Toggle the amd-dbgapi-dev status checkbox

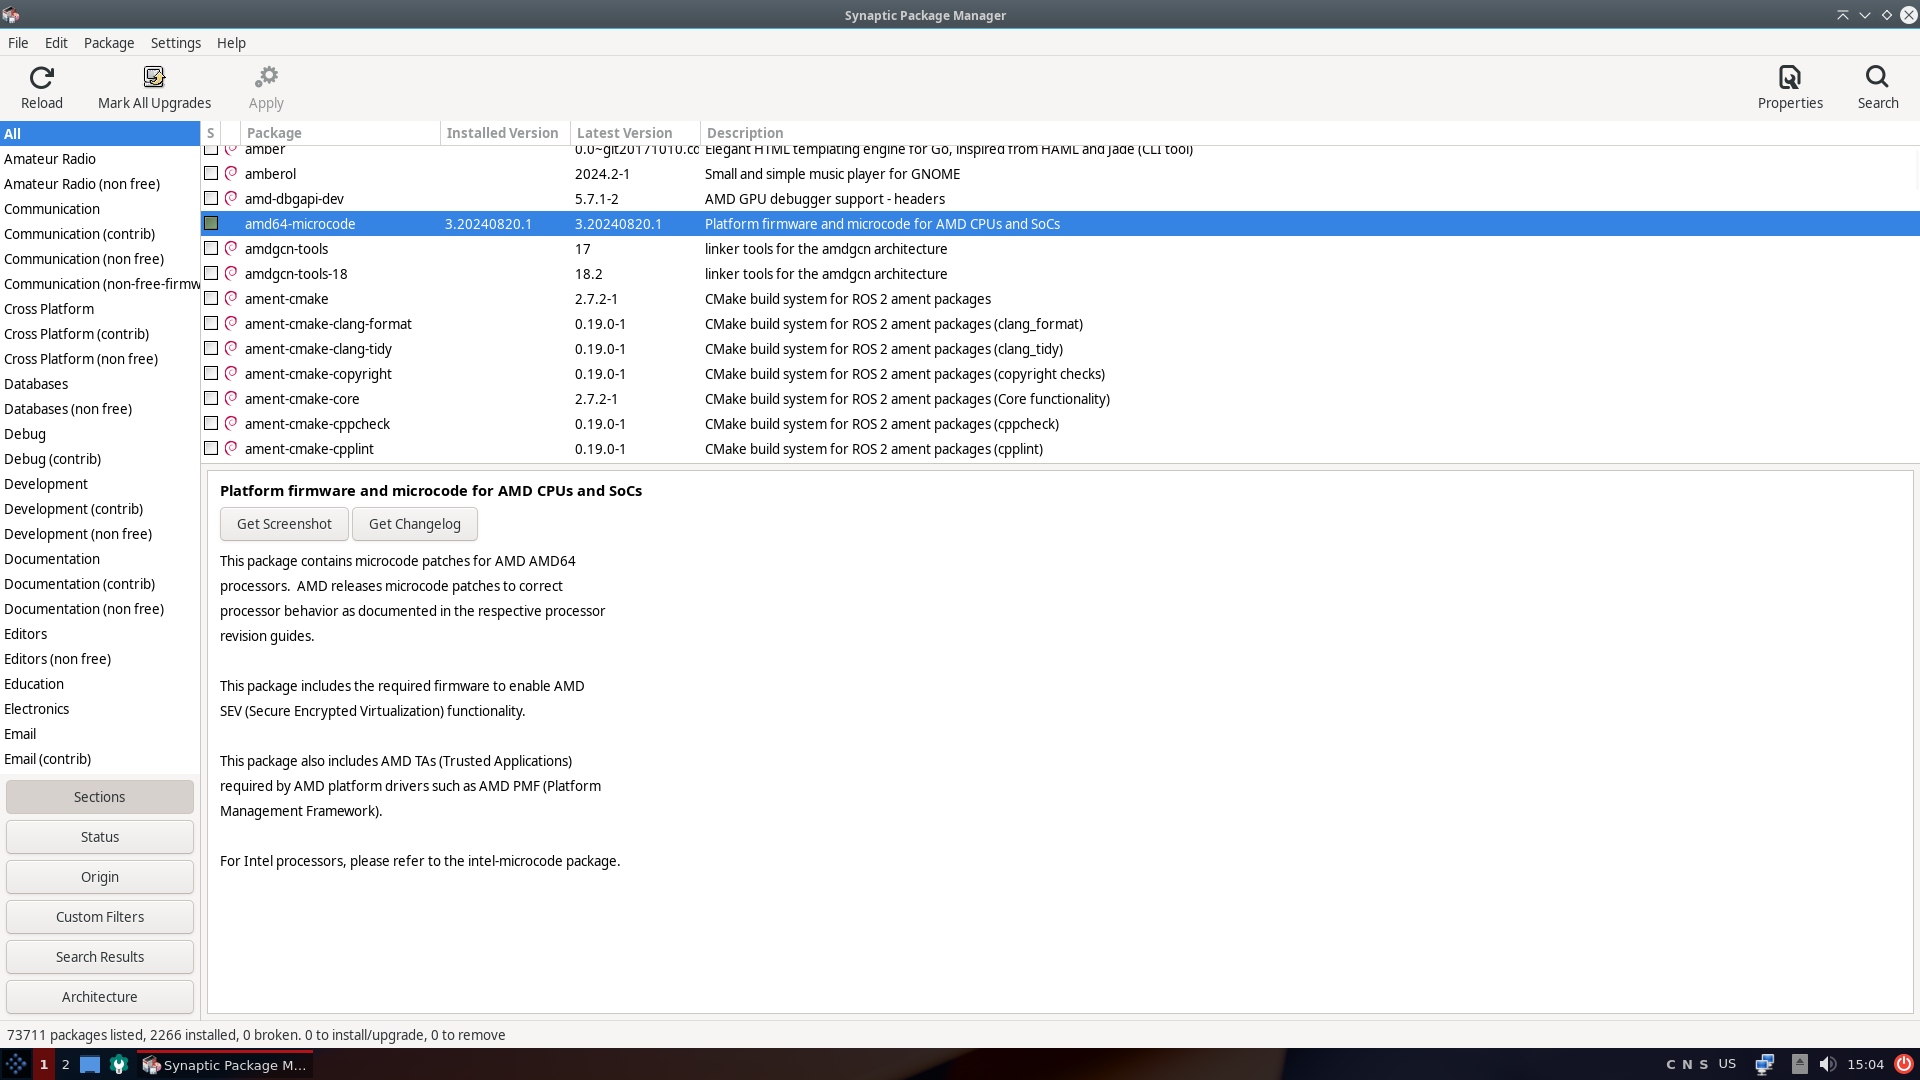[211, 198]
